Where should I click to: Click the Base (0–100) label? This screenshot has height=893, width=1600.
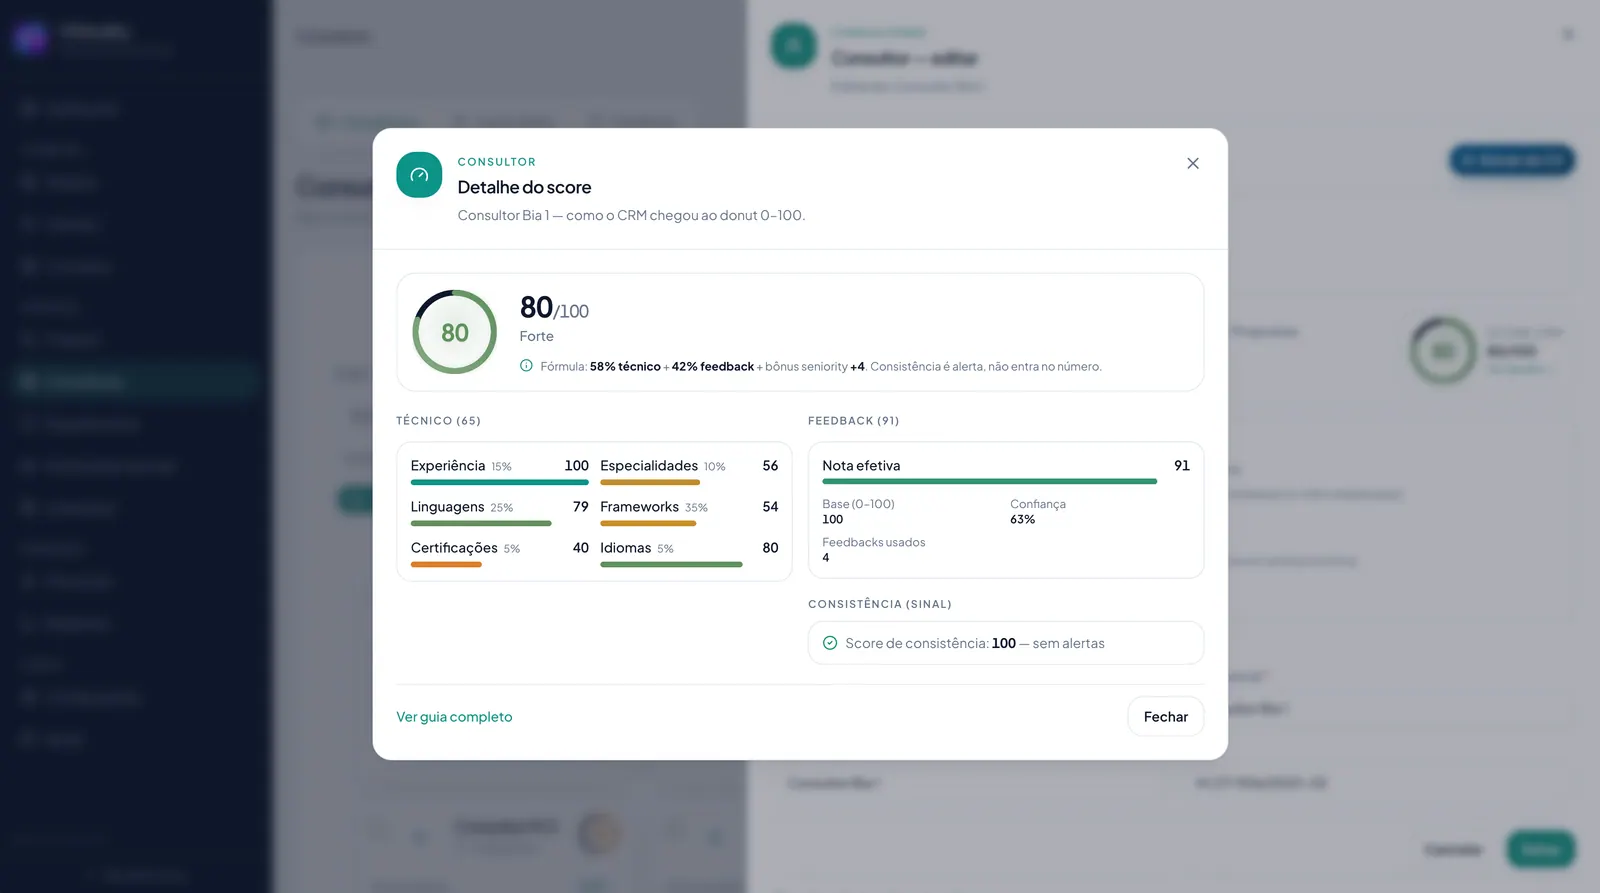tap(858, 504)
